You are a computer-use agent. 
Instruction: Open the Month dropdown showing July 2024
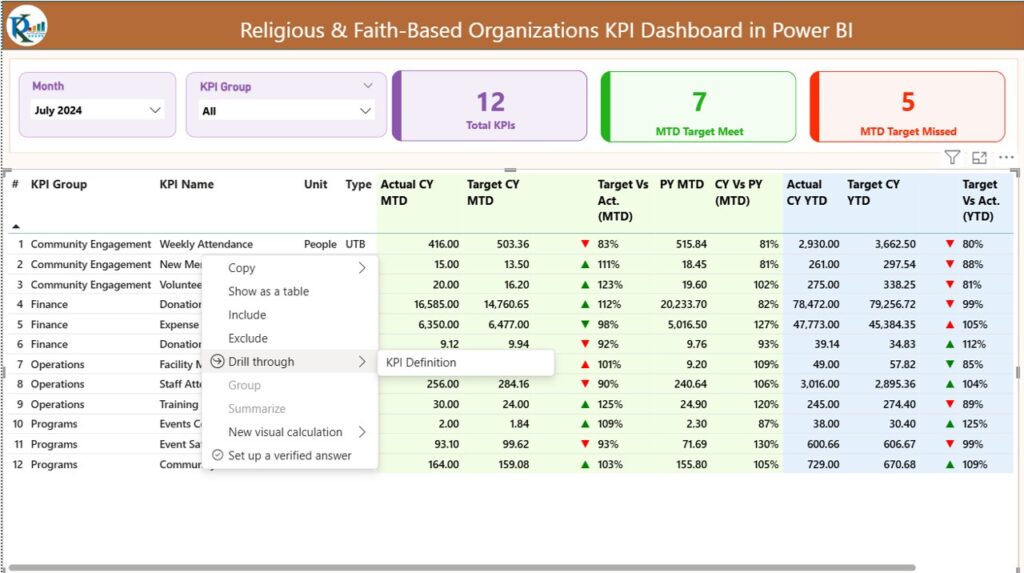[x=97, y=110]
